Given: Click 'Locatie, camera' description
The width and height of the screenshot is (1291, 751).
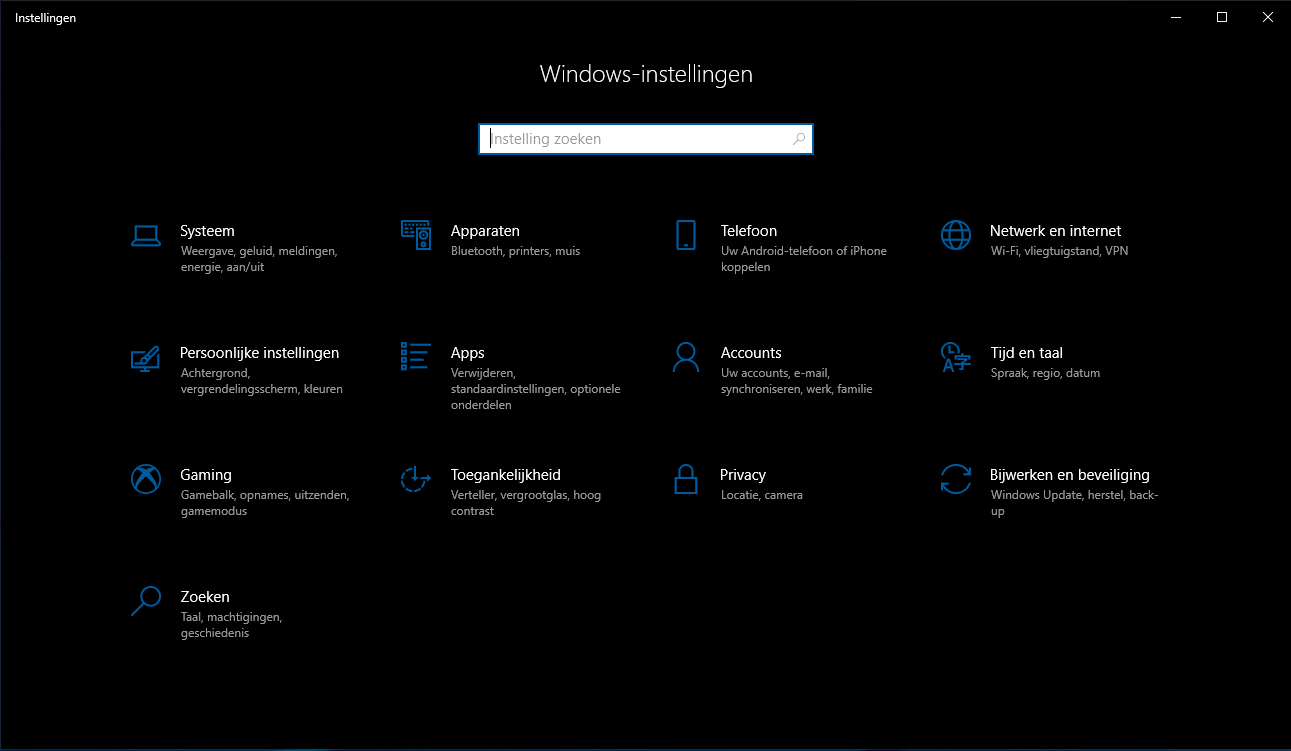Looking at the screenshot, I should tap(762, 495).
